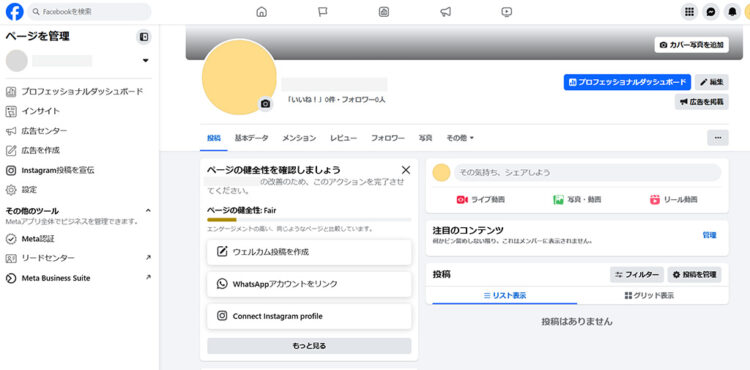This screenshot has width=750, height=370.
Task: Click the 編集 button
Action: coord(712,82)
